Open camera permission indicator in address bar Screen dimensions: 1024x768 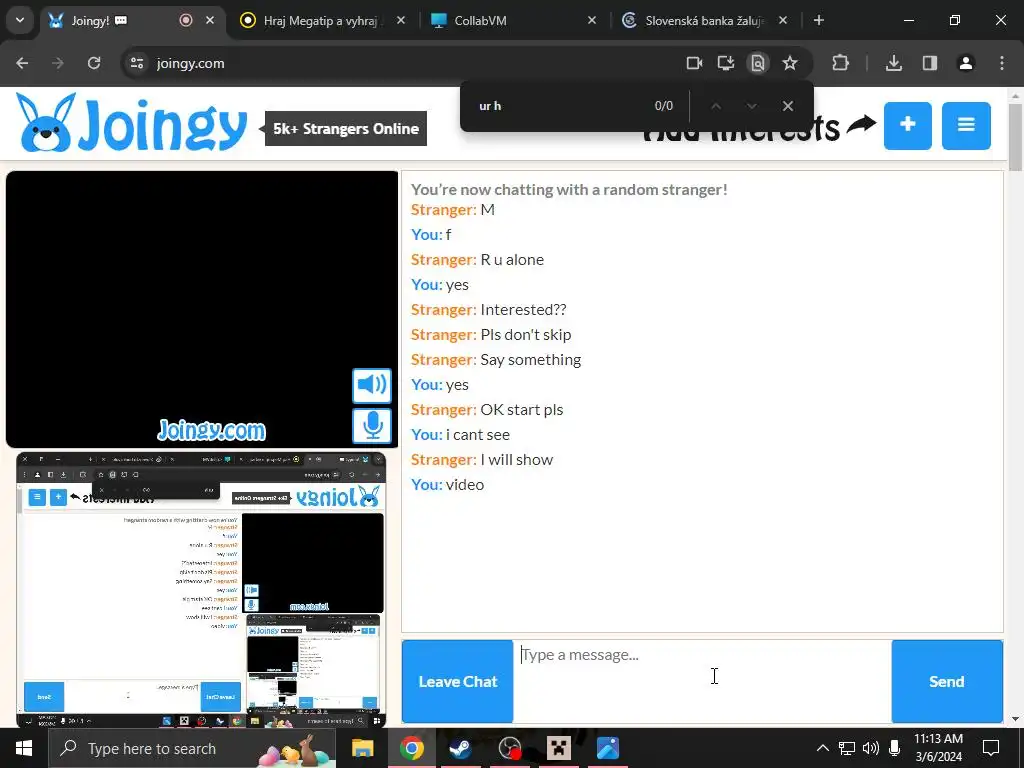[694, 63]
